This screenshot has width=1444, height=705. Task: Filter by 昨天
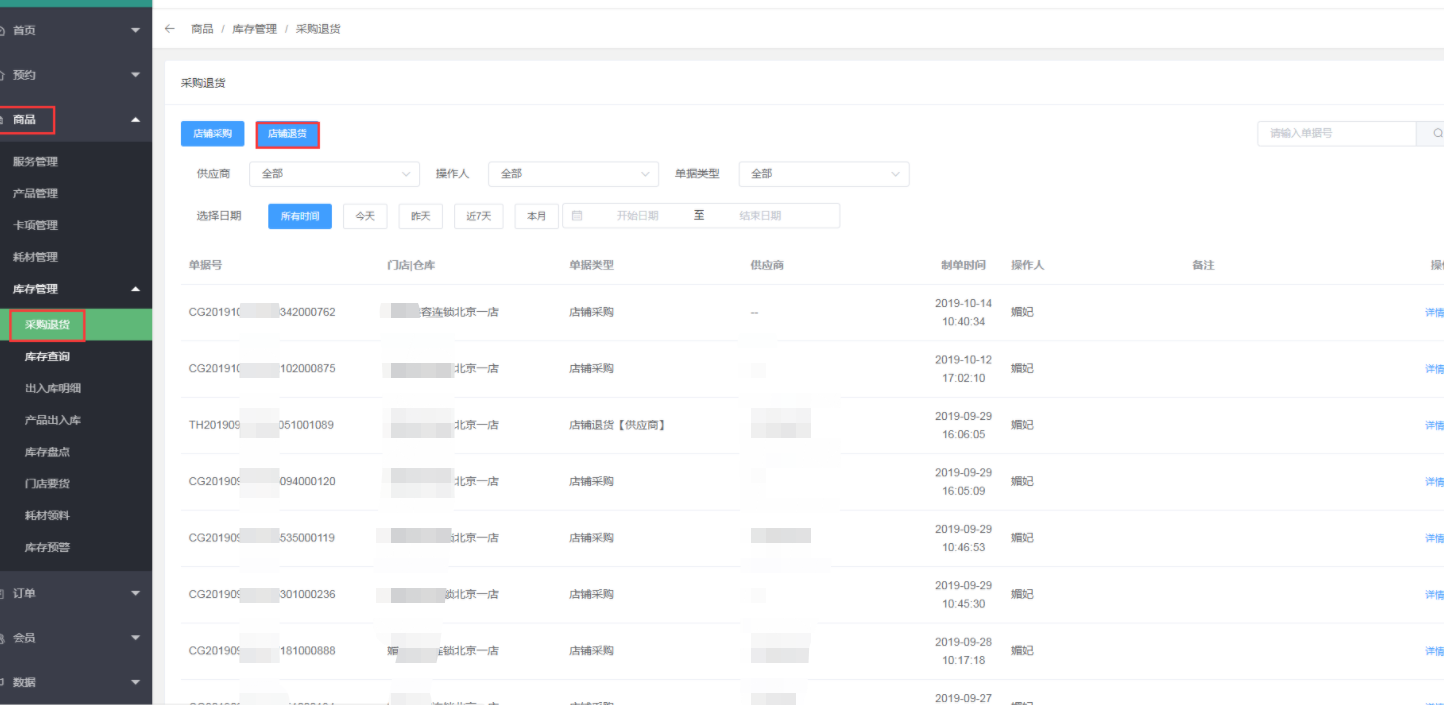tap(421, 216)
